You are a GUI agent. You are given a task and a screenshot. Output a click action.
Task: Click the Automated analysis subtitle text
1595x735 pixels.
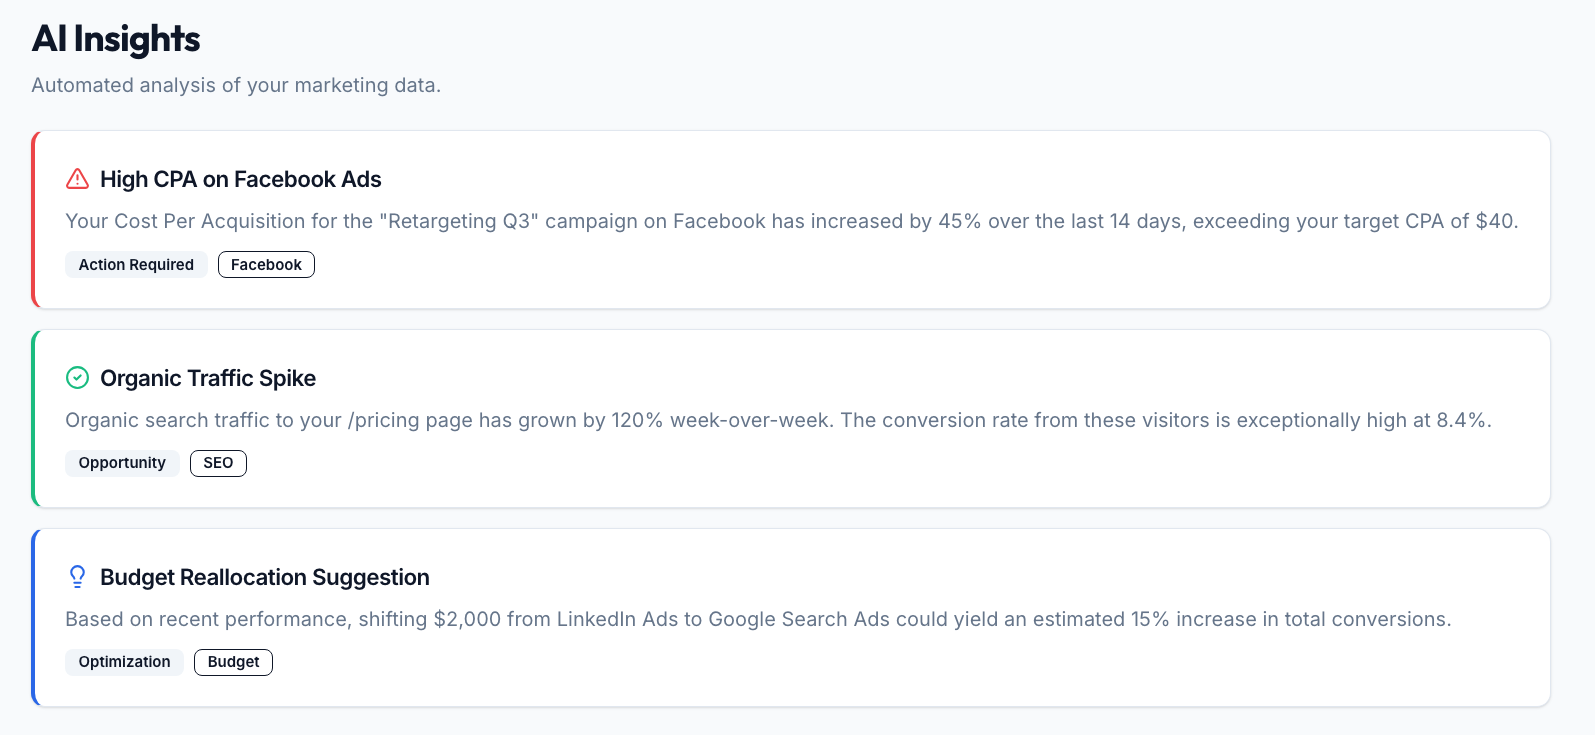(236, 85)
